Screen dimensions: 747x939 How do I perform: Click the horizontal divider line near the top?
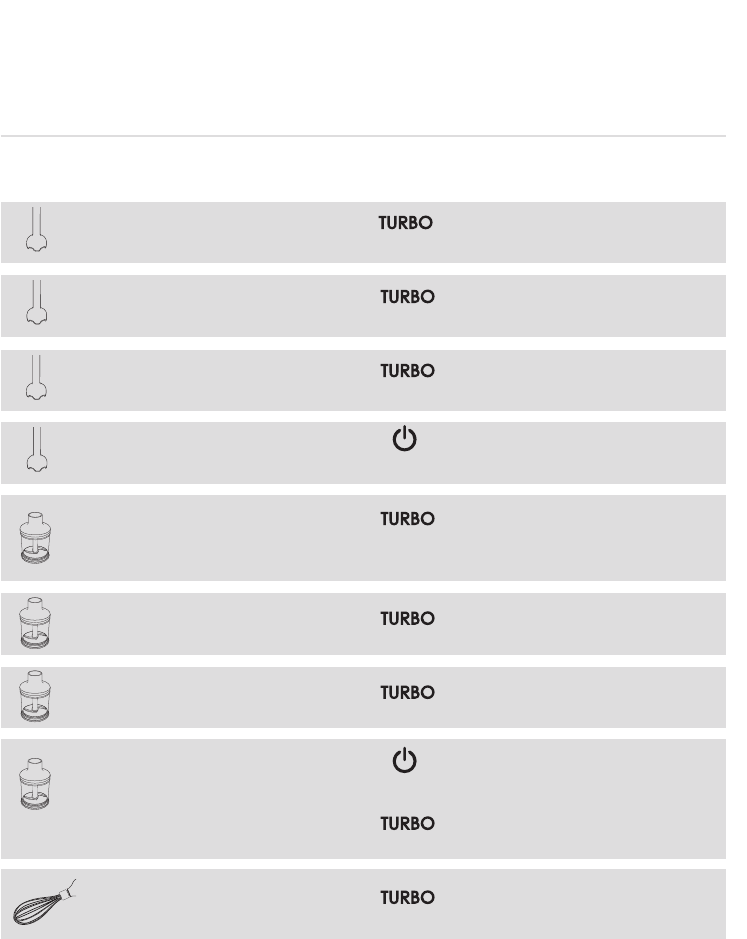[x=363, y=136]
